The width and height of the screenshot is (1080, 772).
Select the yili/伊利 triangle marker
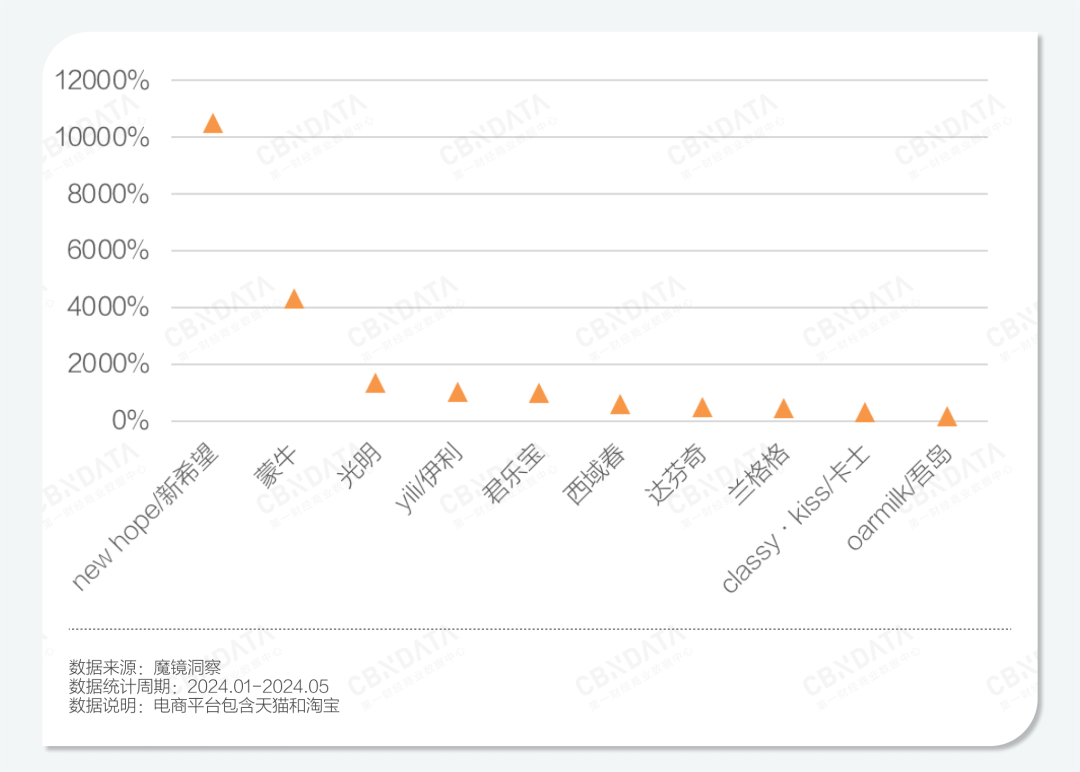457,392
